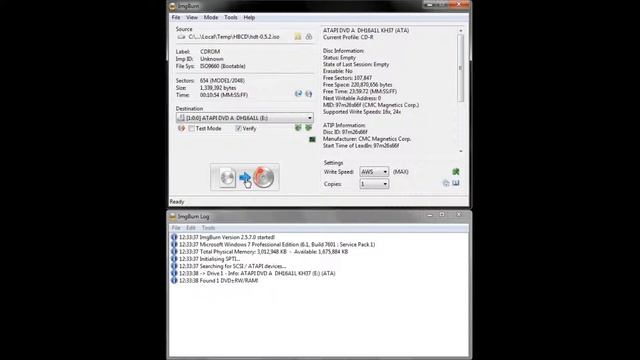Click the 'Drive 1 - Info: ATAPI DVD A' log row
640x360 pixels.
point(257,273)
